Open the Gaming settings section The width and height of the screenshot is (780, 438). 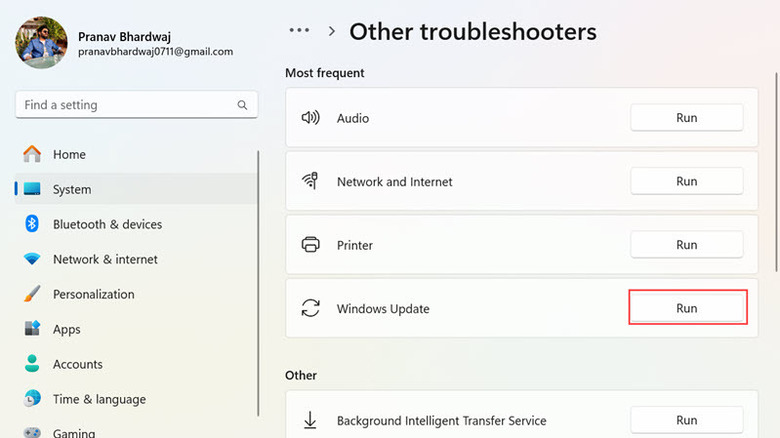point(74,433)
